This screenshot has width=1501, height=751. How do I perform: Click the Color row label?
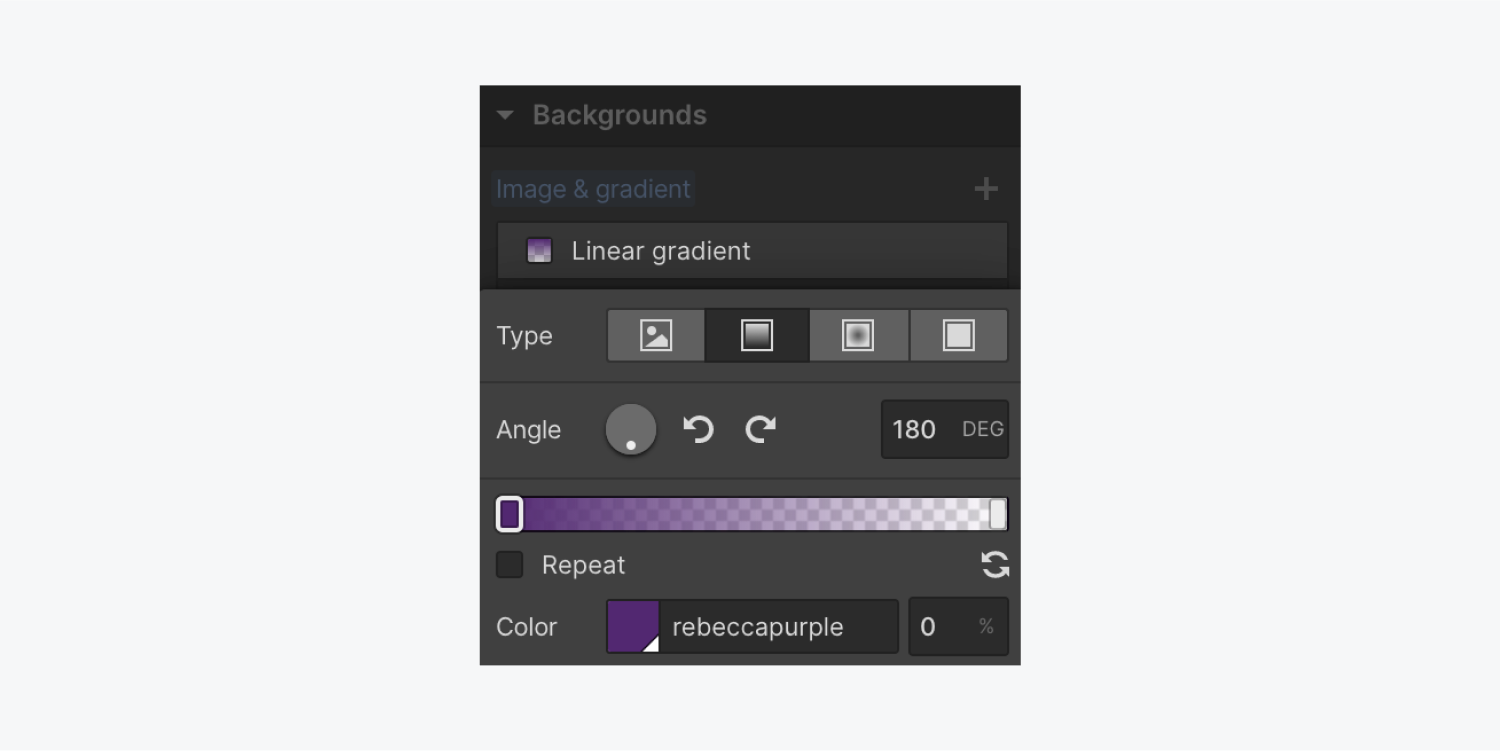(x=526, y=626)
